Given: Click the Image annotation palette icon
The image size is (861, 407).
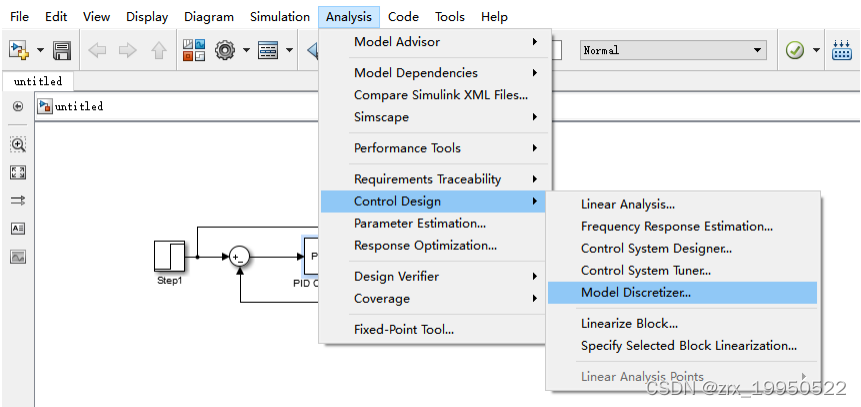Looking at the screenshot, I should tap(18, 257).
